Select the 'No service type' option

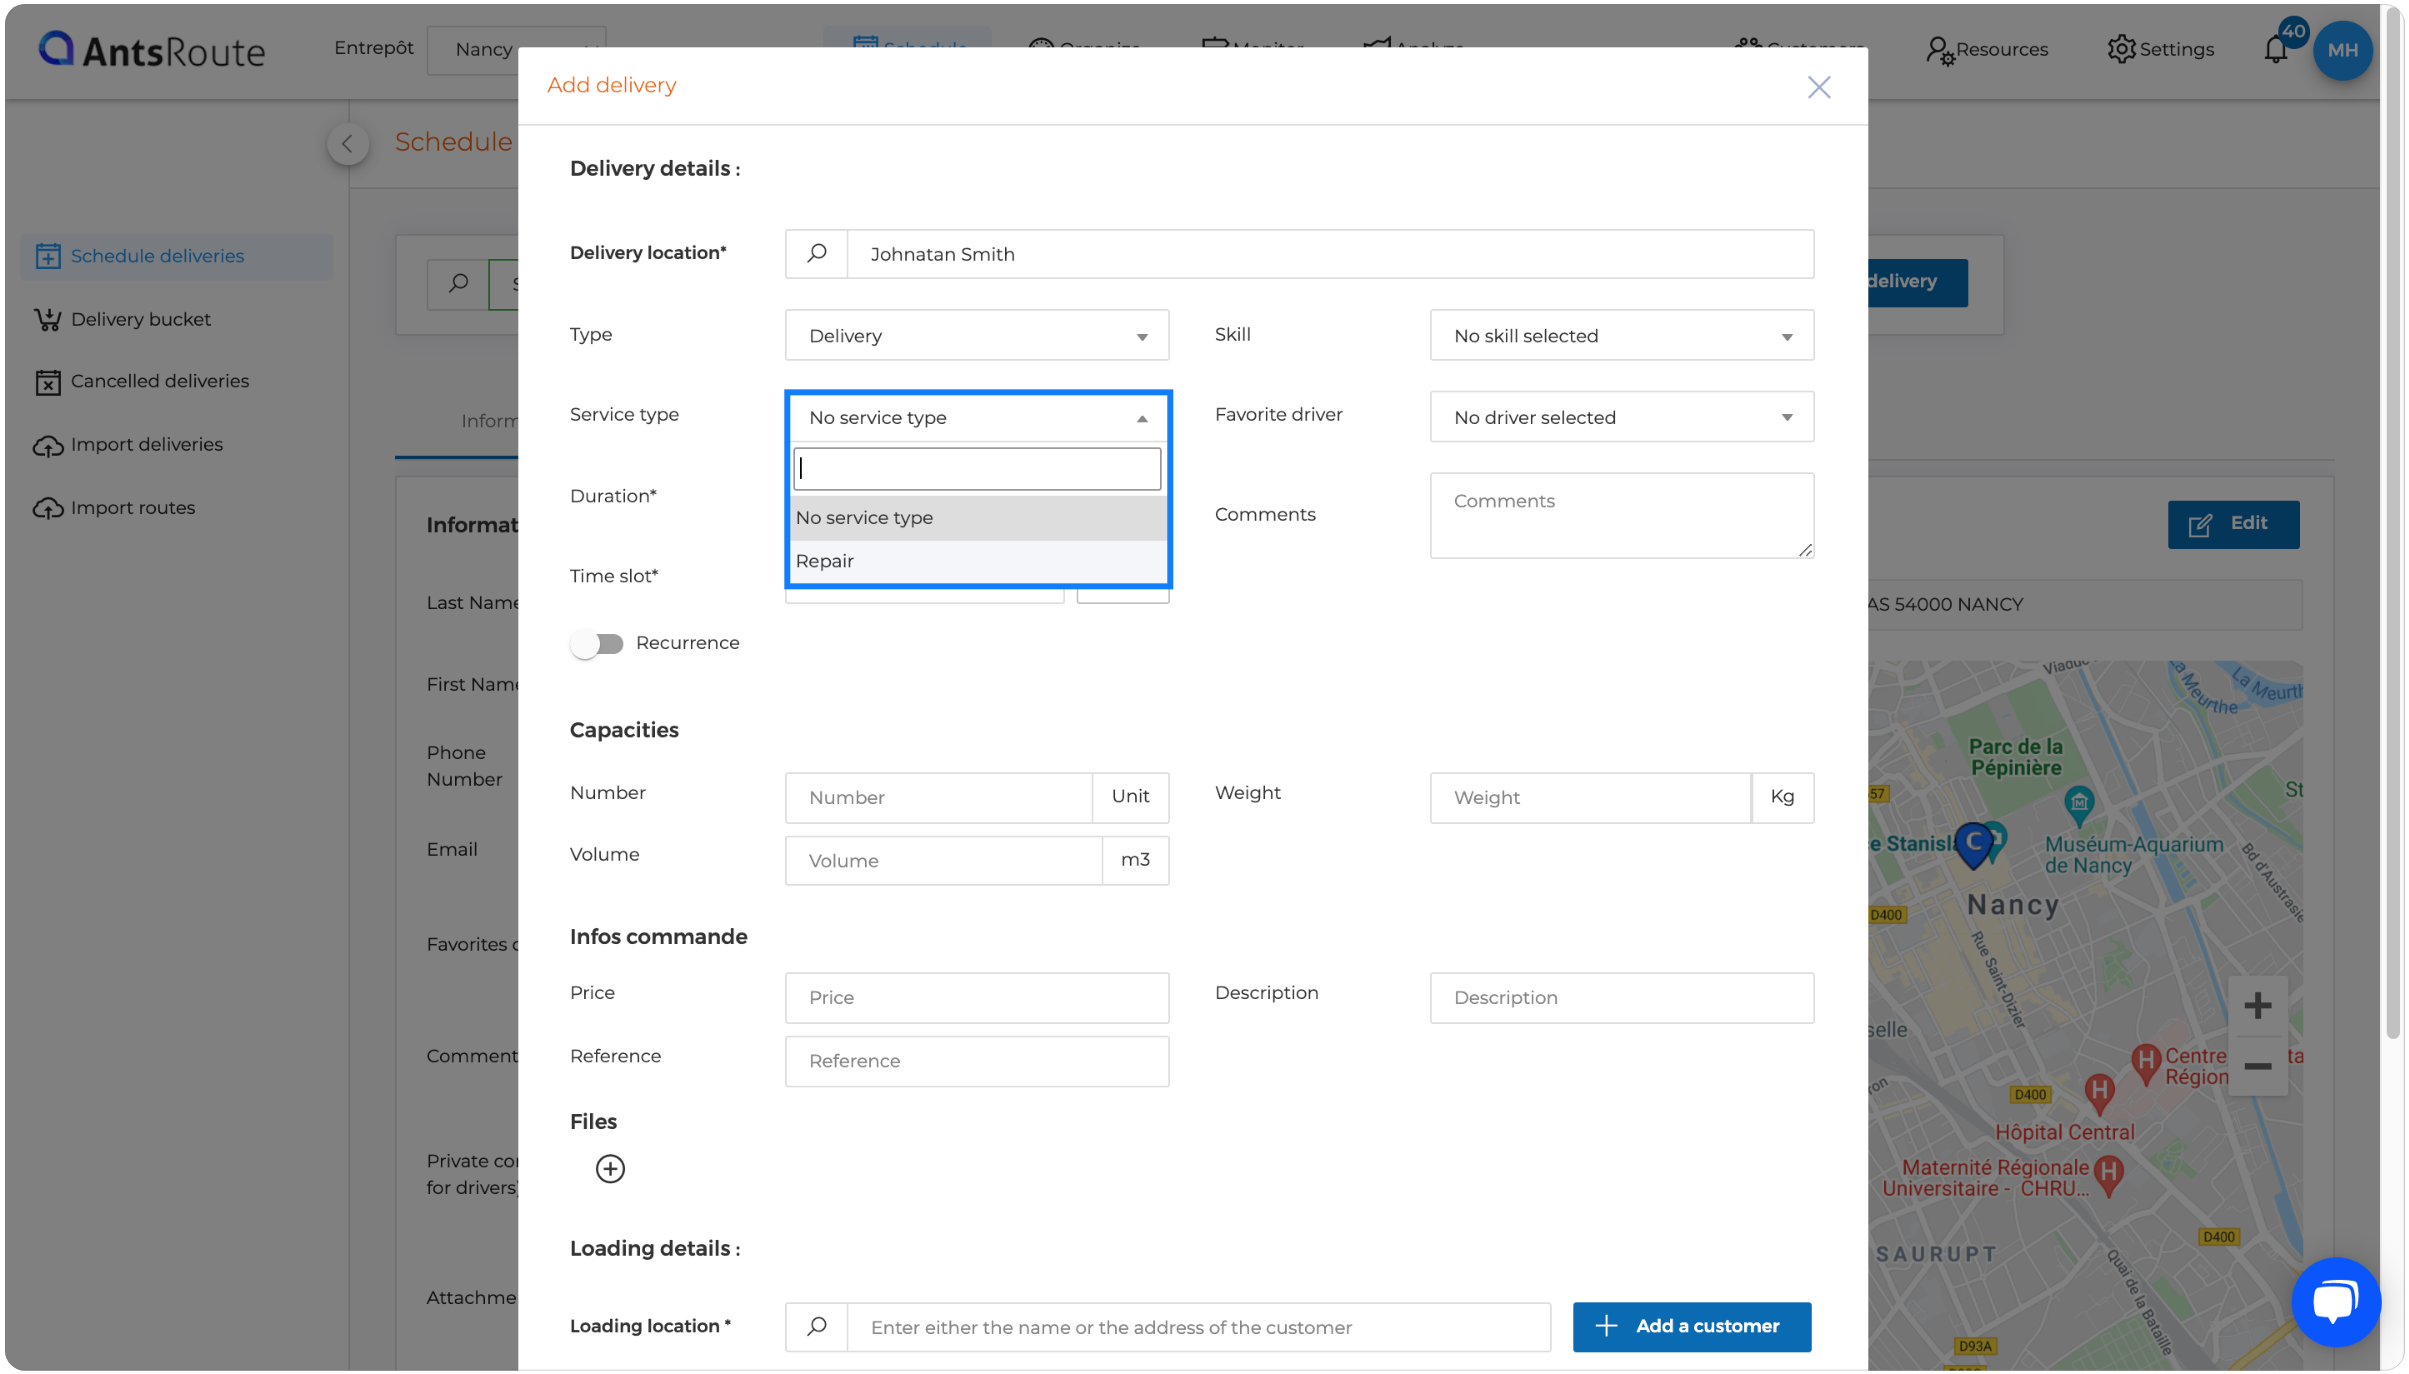978,517
